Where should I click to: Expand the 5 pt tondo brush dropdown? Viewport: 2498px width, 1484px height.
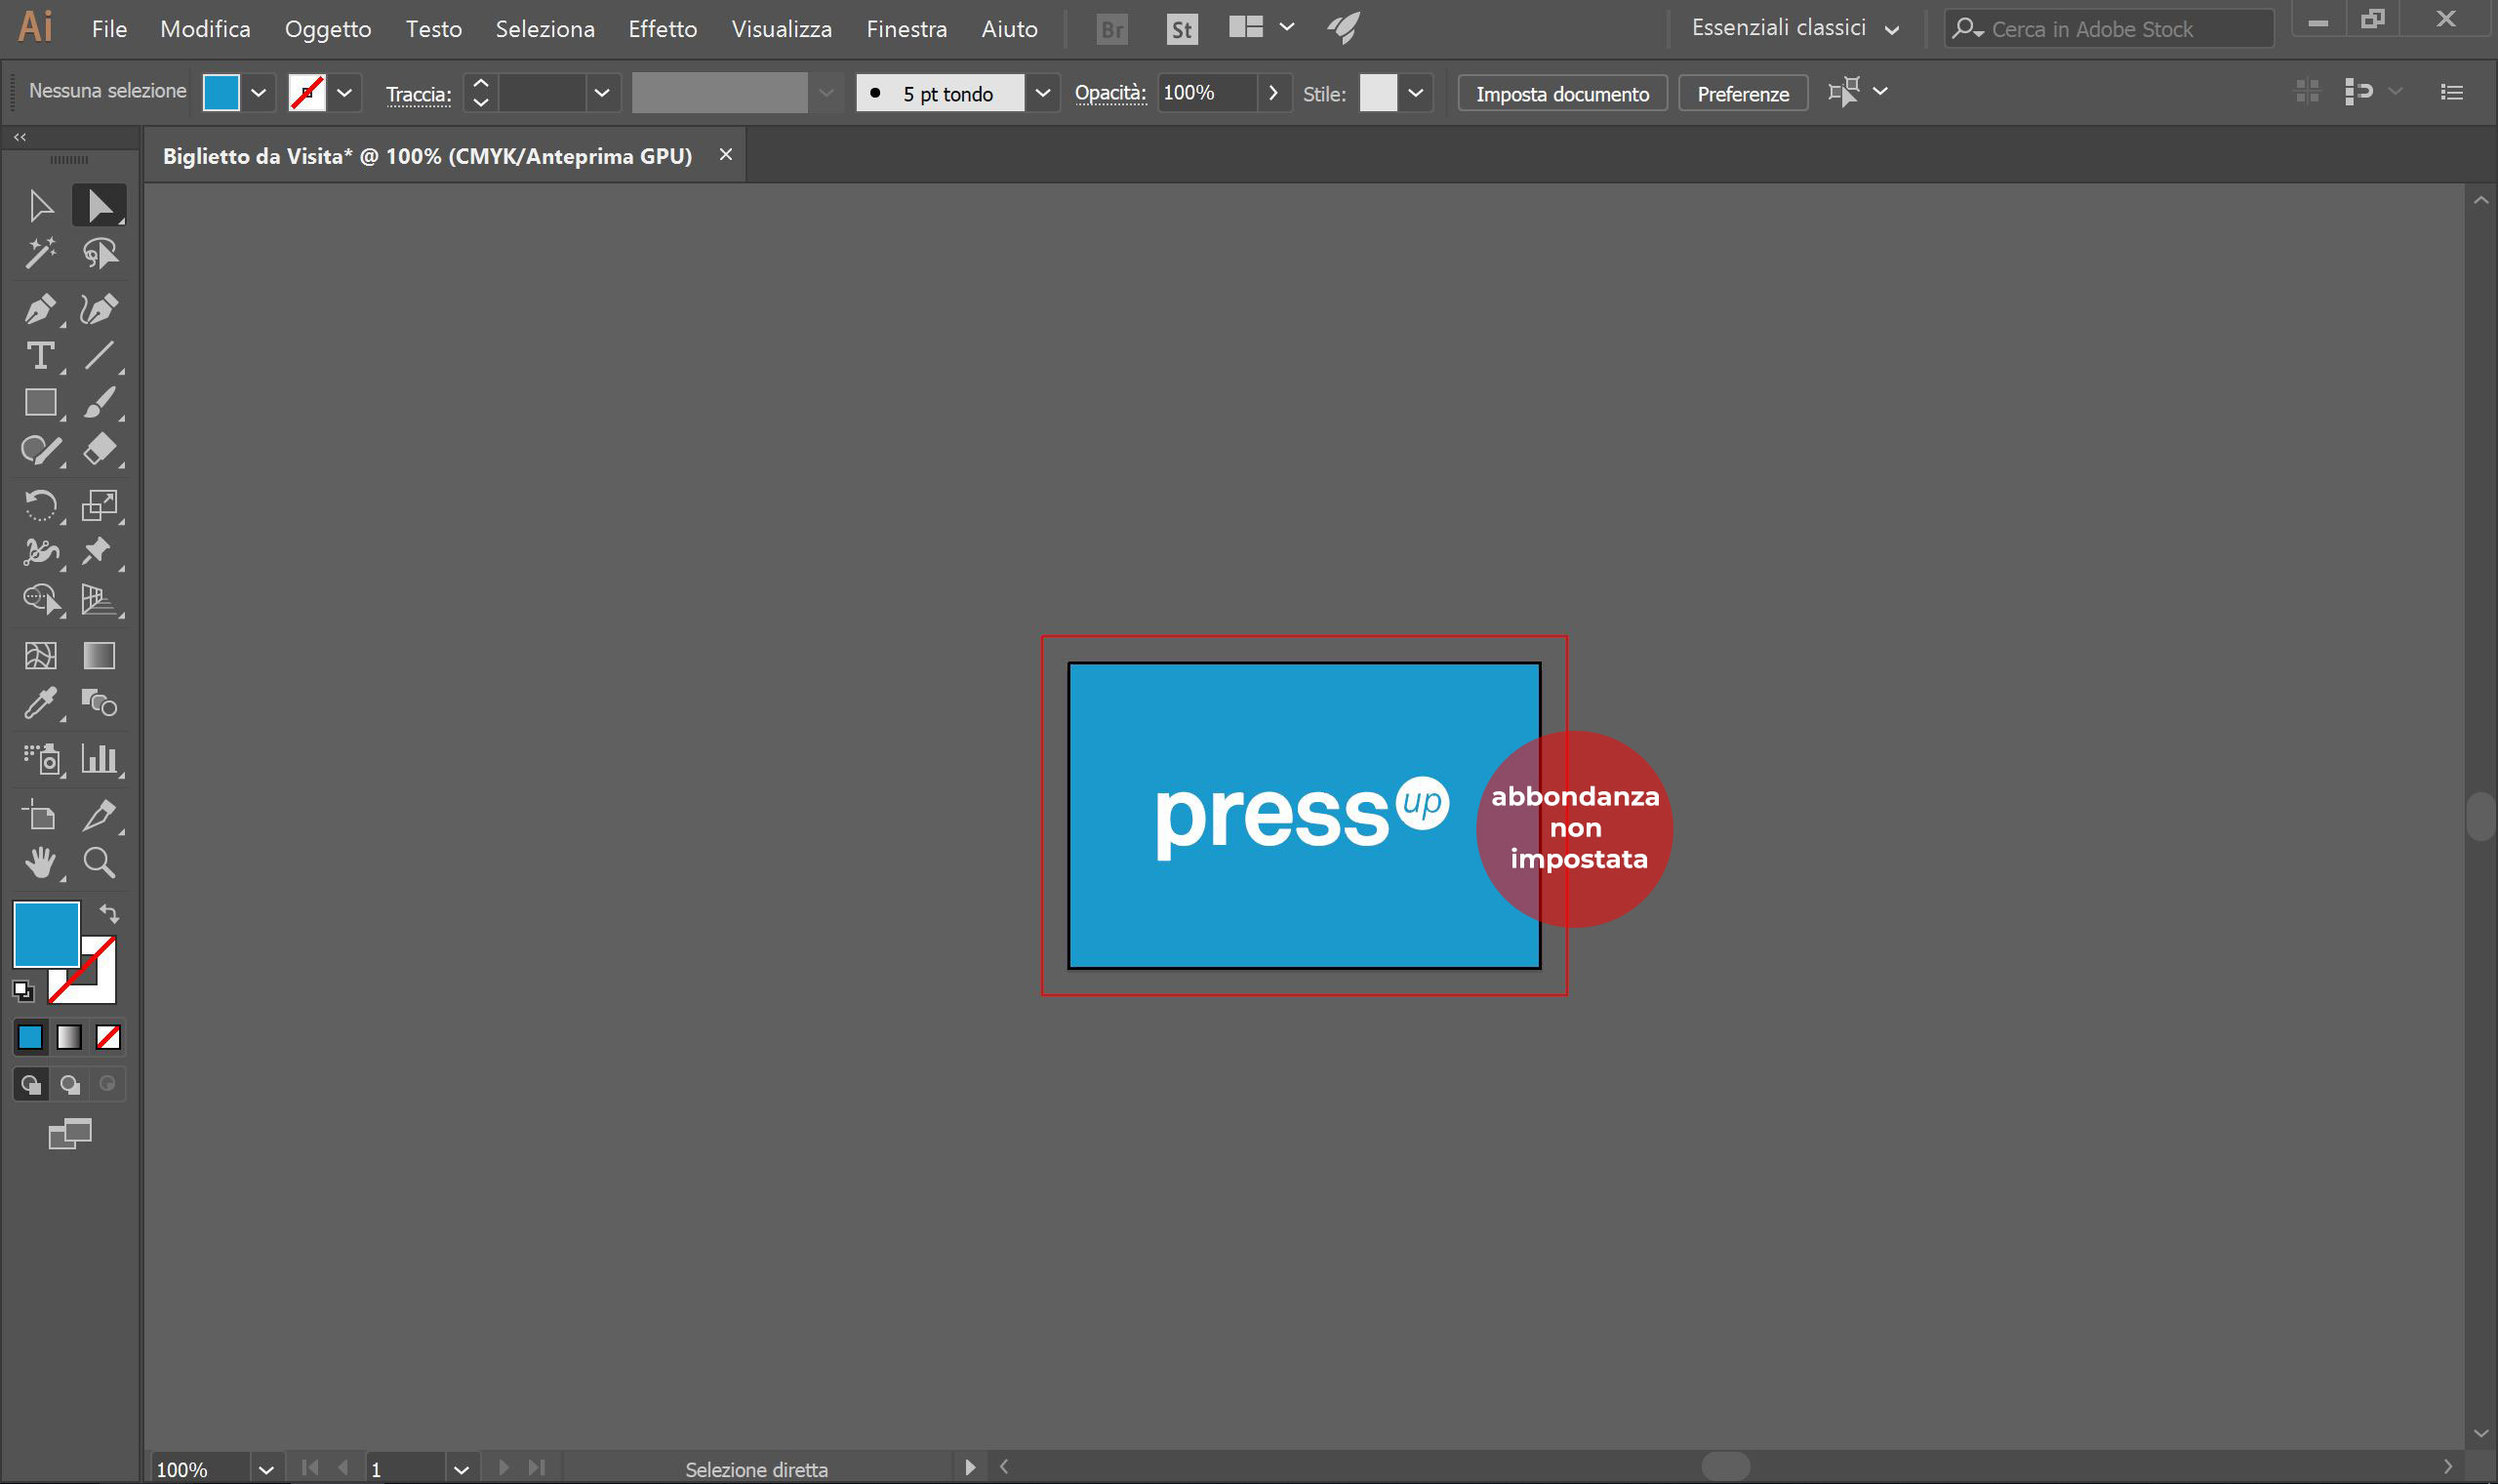1042,93
